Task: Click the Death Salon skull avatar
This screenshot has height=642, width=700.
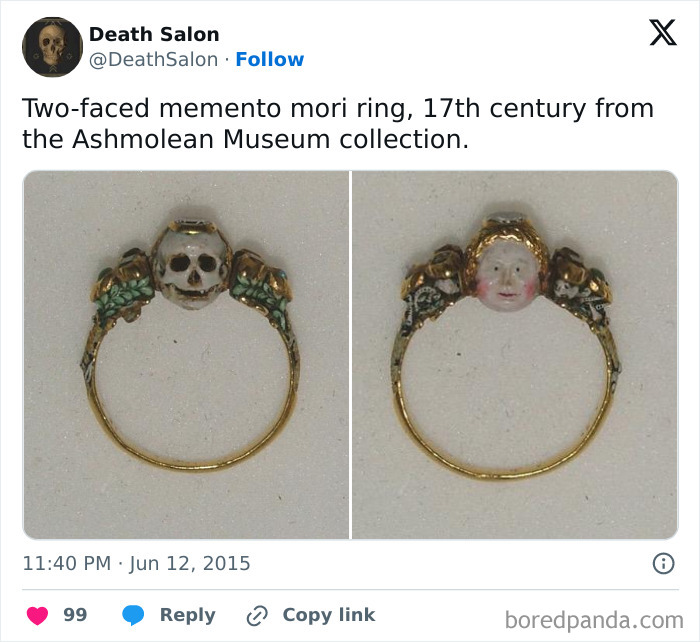Action: 52,47
